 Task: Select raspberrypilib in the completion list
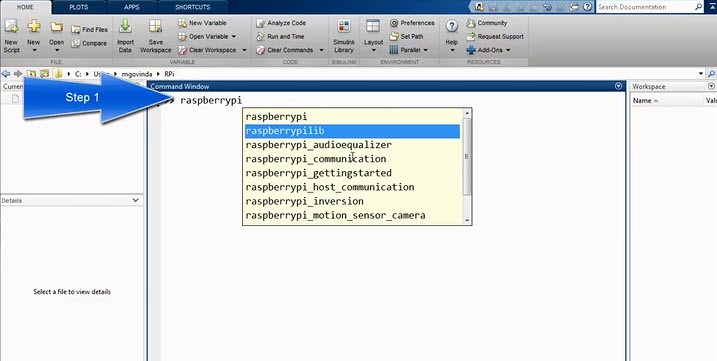tap(352, 131)
